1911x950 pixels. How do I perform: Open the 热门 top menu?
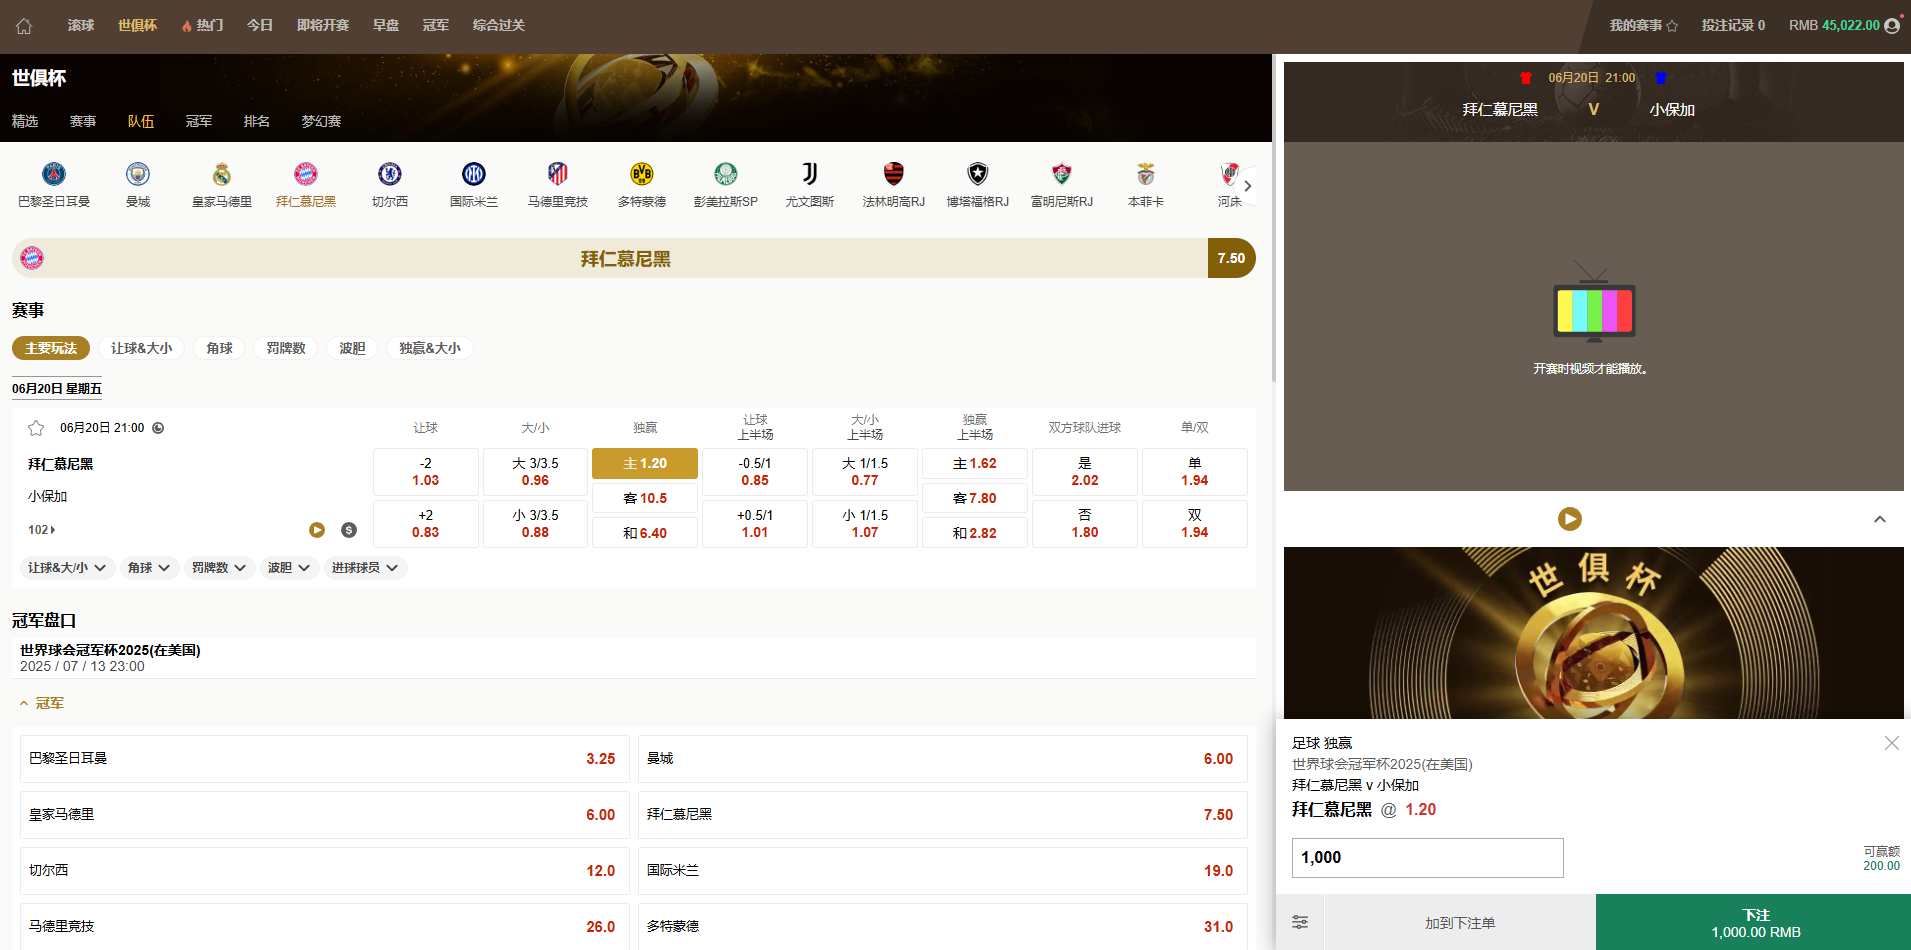pos(203,26)
